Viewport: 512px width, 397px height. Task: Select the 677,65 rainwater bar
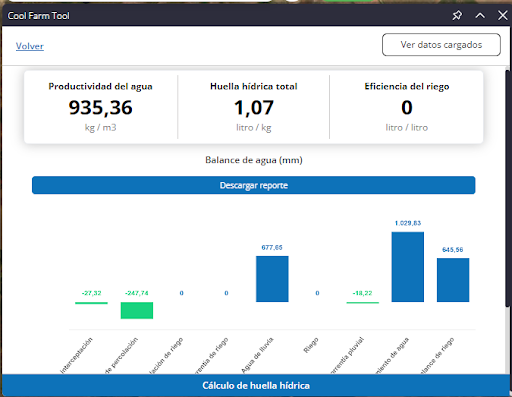pyautogui.click(x=272, y=279)
